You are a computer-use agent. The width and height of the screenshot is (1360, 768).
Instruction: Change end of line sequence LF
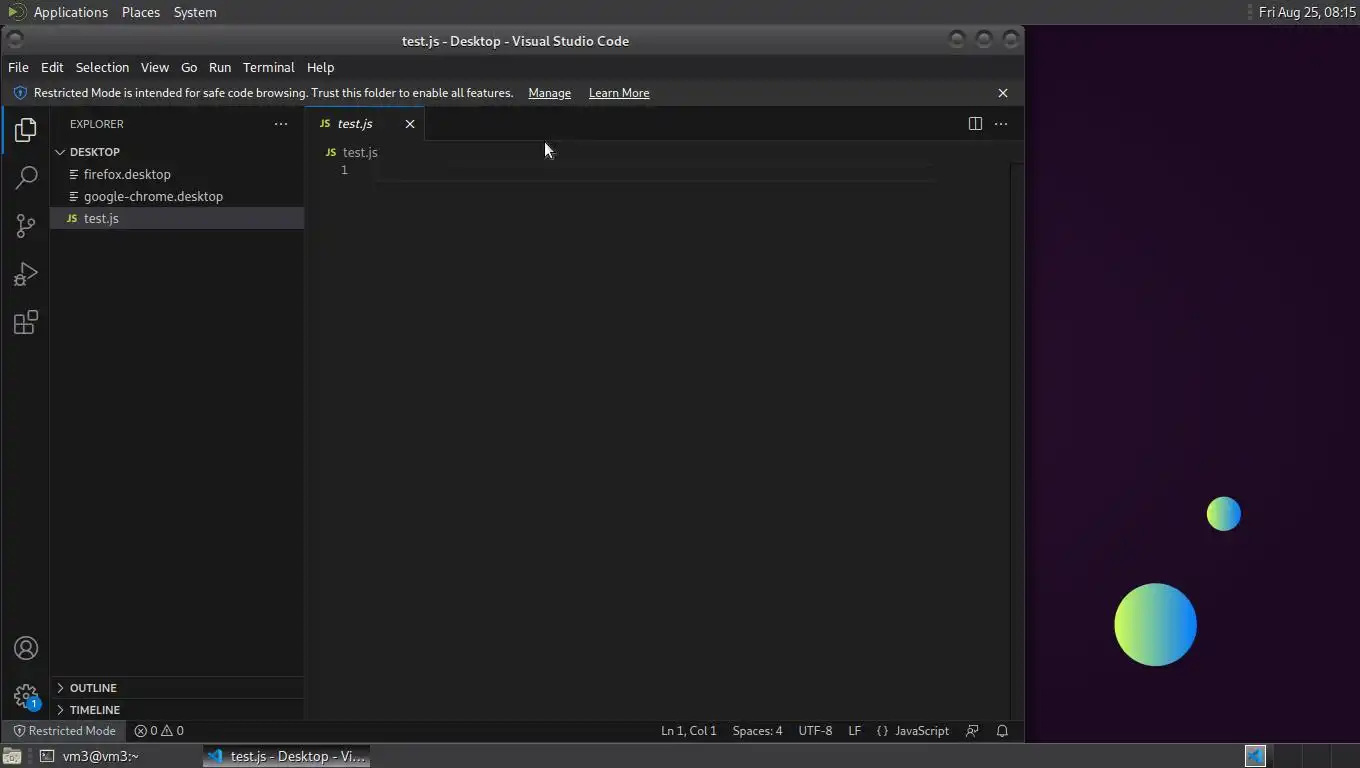854,731
